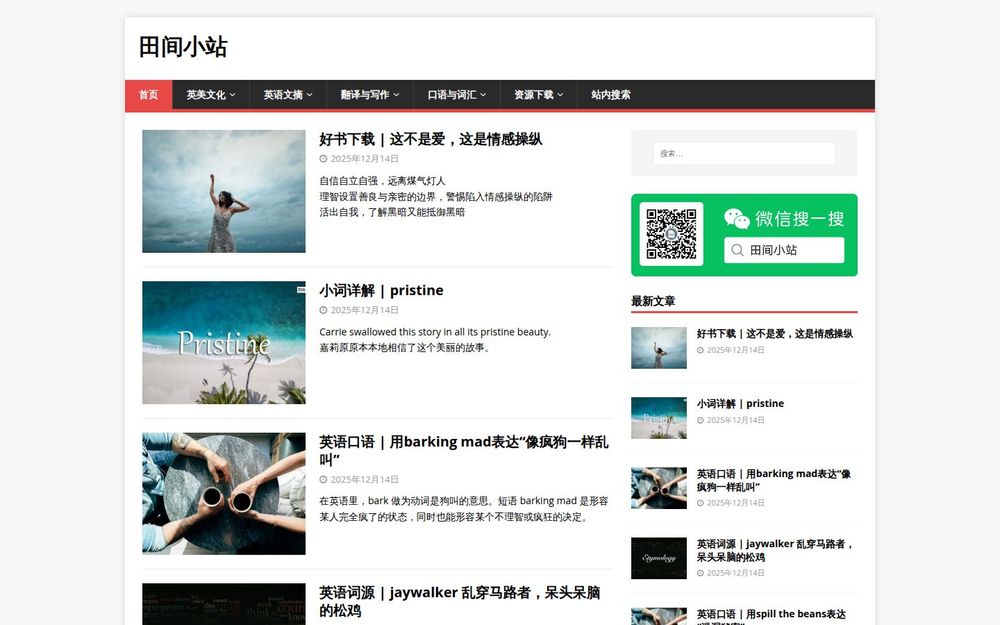The height and width of the screenshot is (625, 1000).
Task: Open sidebar link about spill the beans
Action: point(771,617)
